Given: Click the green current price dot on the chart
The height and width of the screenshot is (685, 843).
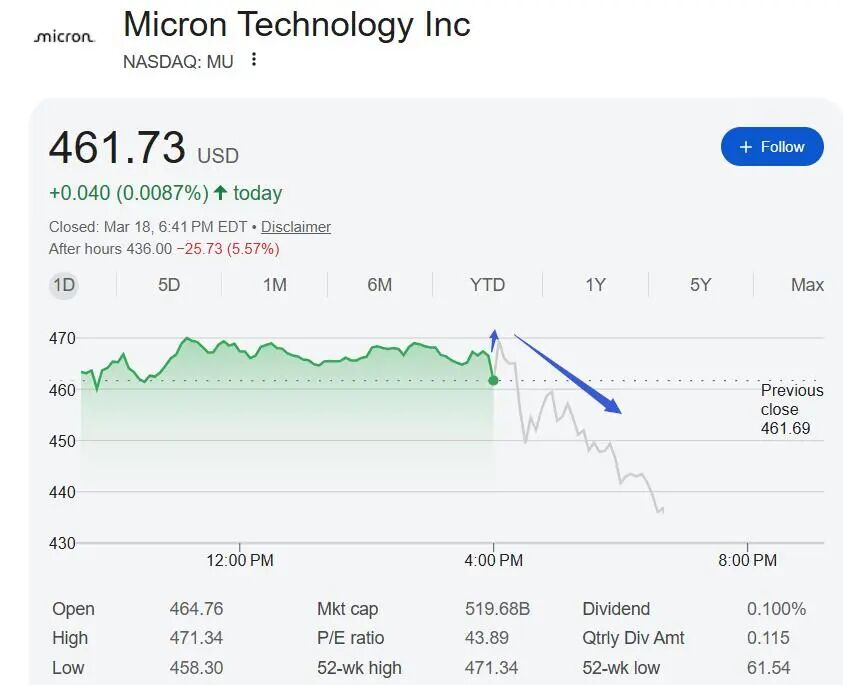Looking at the screenshot, I should point(494,379).
